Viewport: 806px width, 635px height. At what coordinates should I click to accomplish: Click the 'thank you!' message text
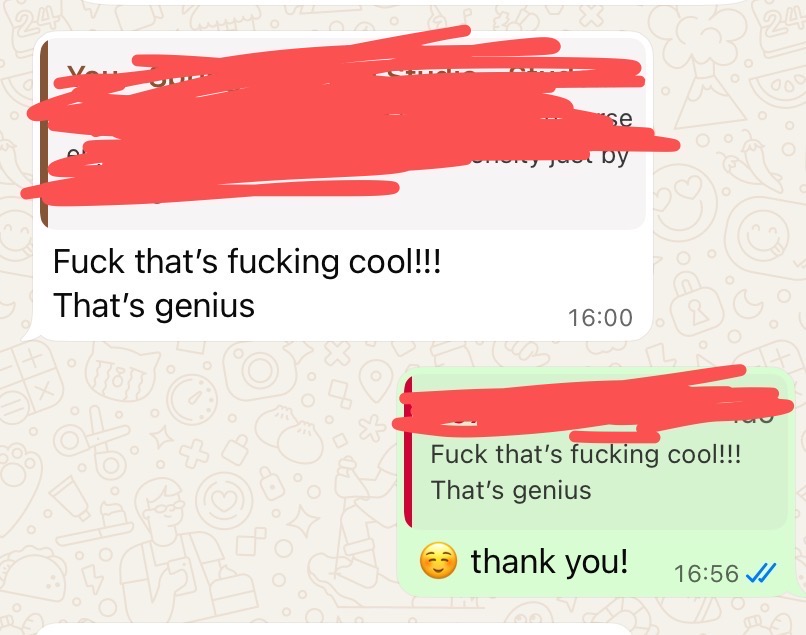coord(549,561)
